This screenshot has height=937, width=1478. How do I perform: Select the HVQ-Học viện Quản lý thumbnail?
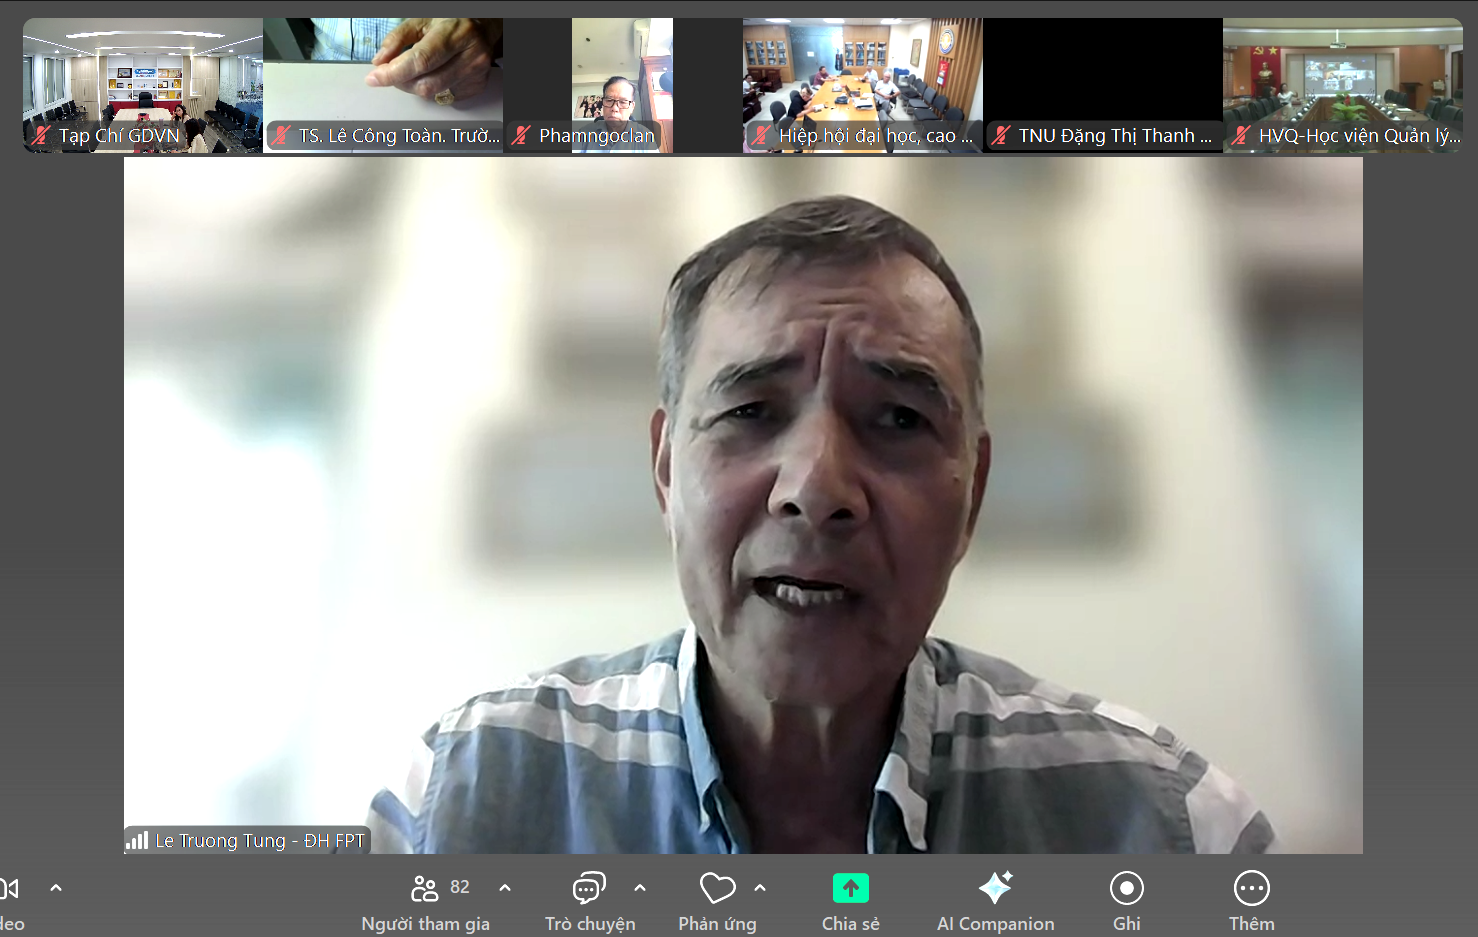tap(1343, 85)
